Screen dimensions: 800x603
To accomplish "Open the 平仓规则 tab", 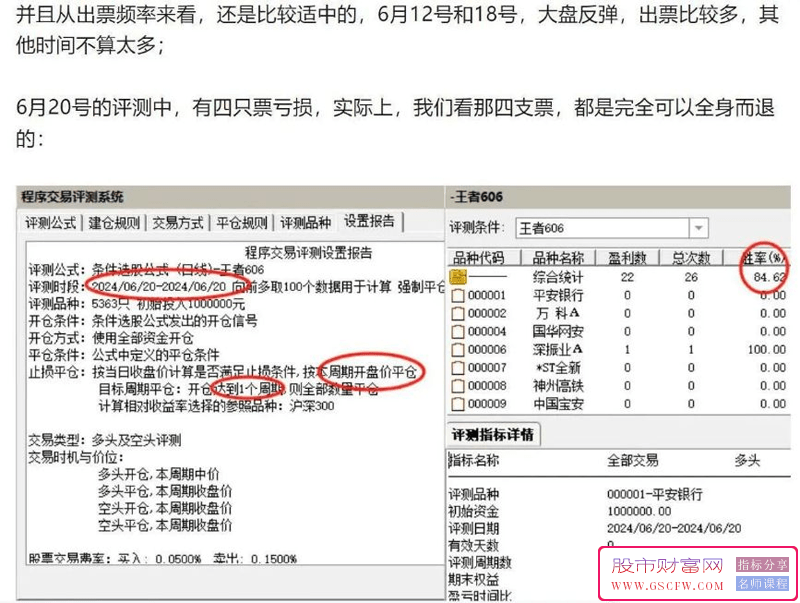I will 241,223.
